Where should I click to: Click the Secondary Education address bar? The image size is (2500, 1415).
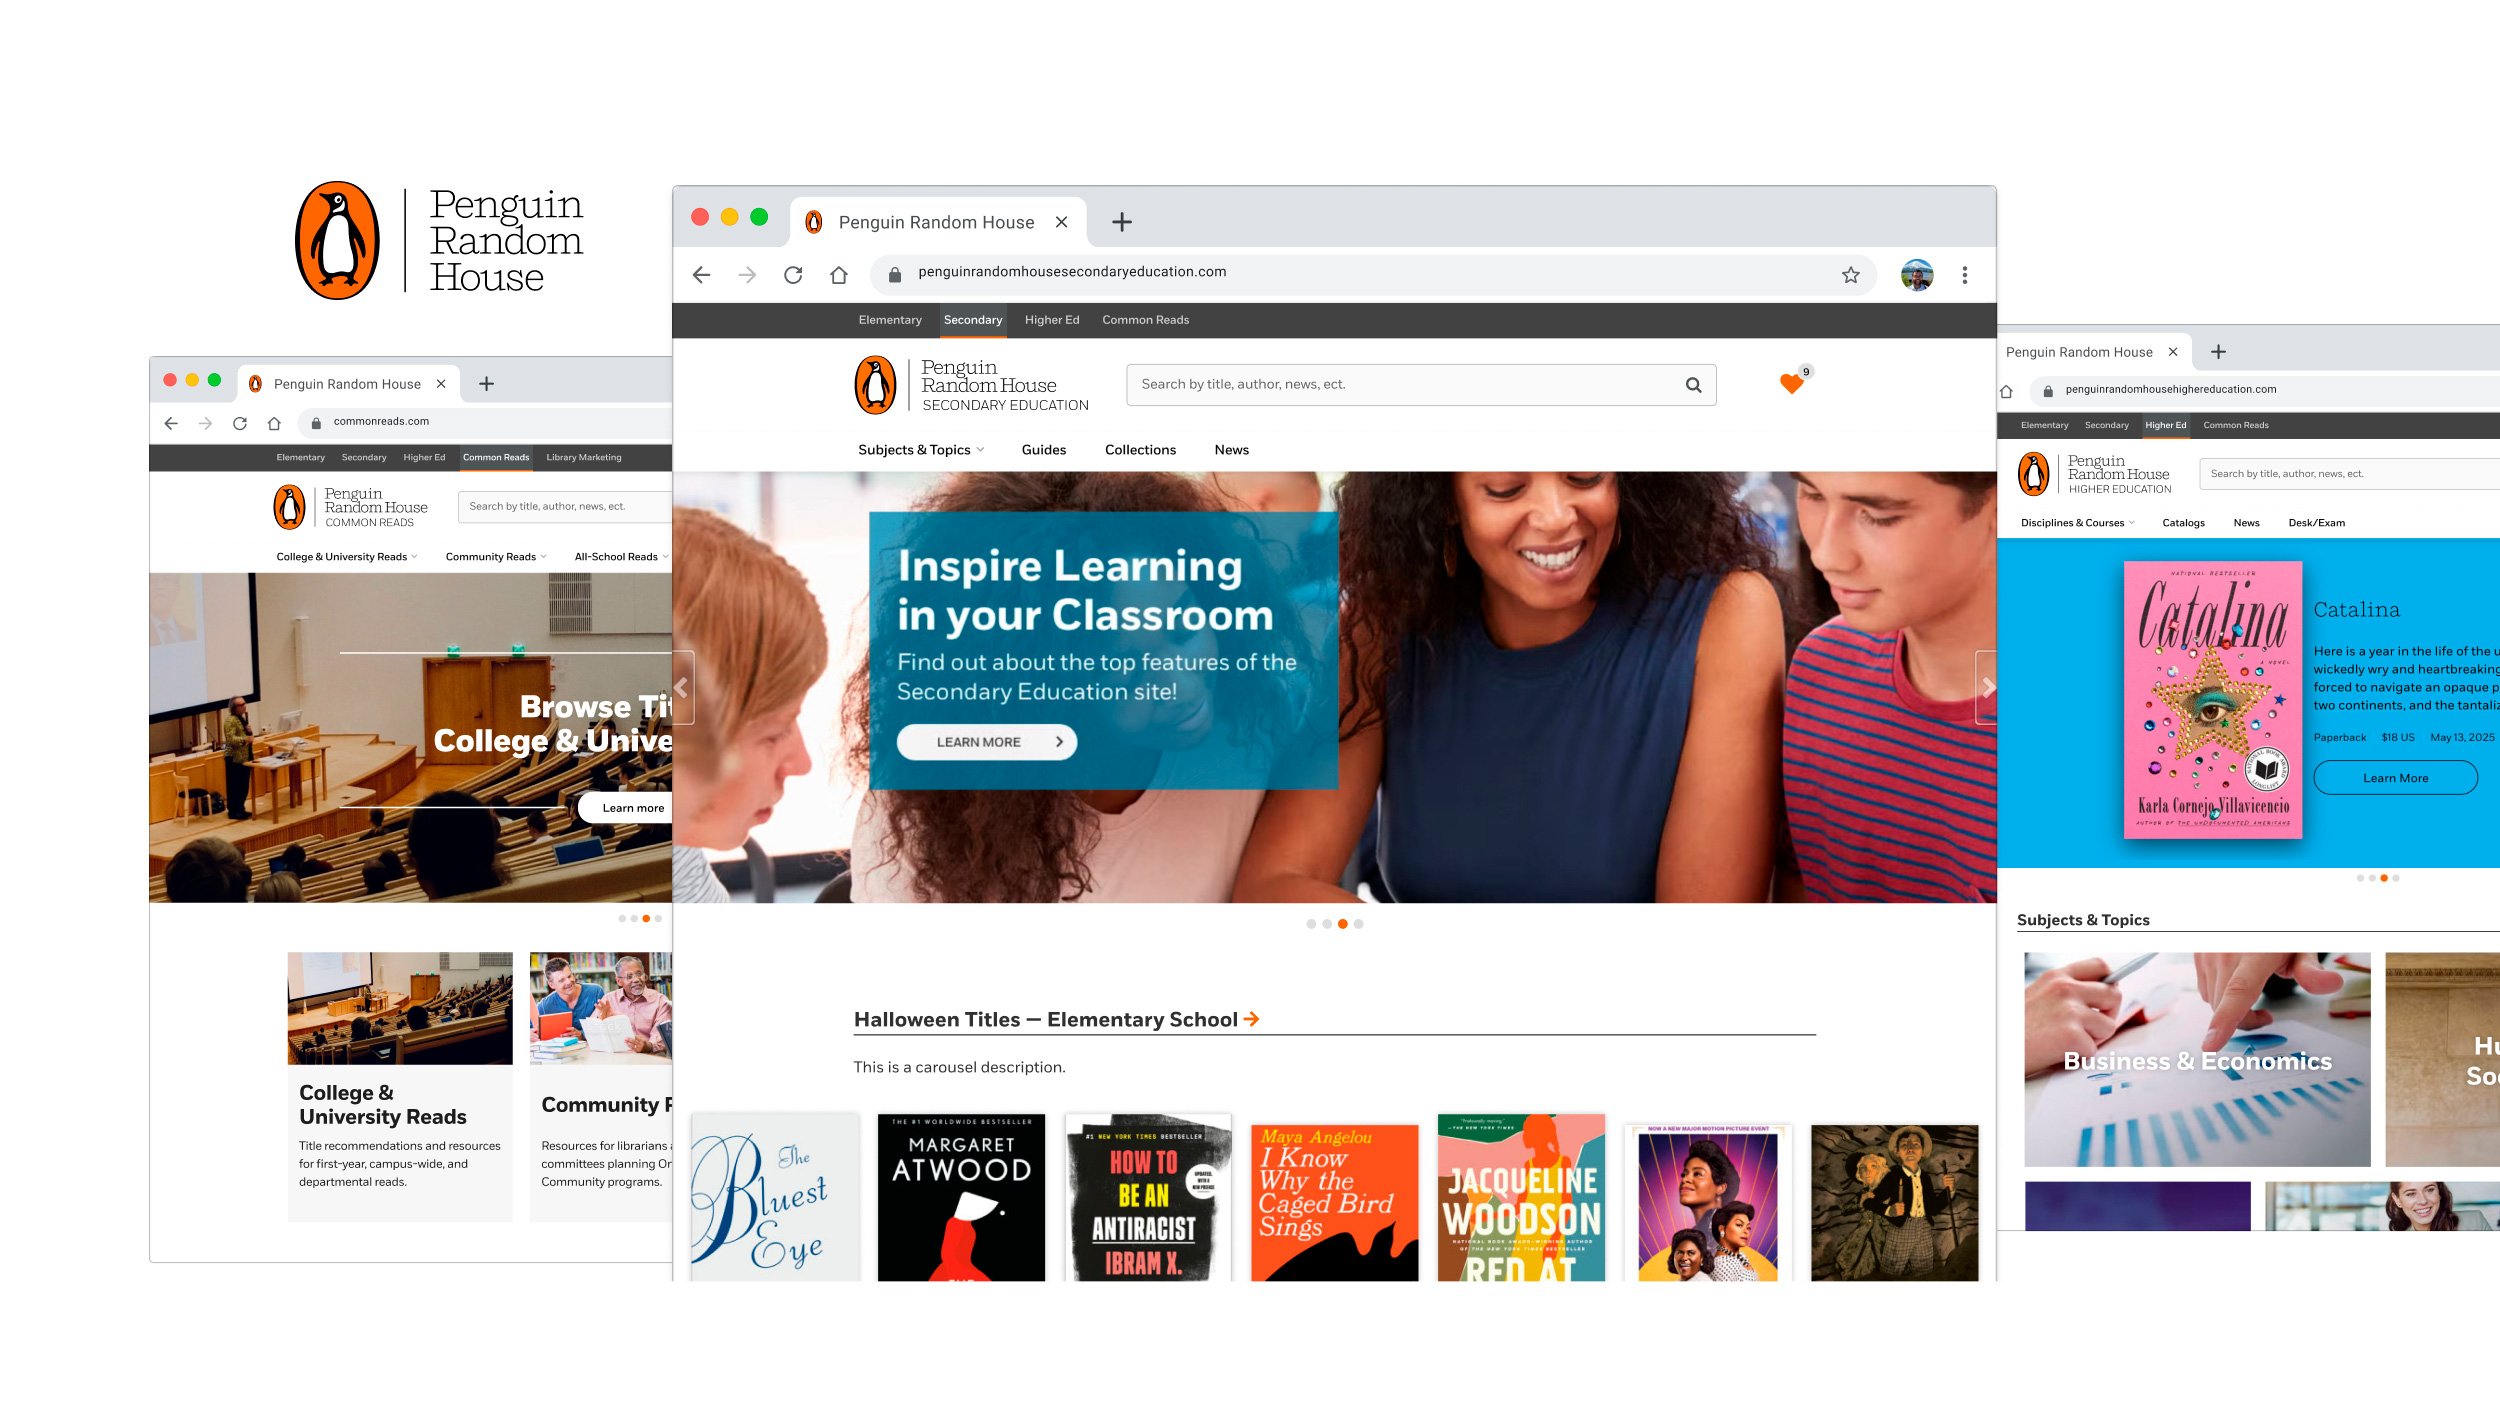point(1372,273)
